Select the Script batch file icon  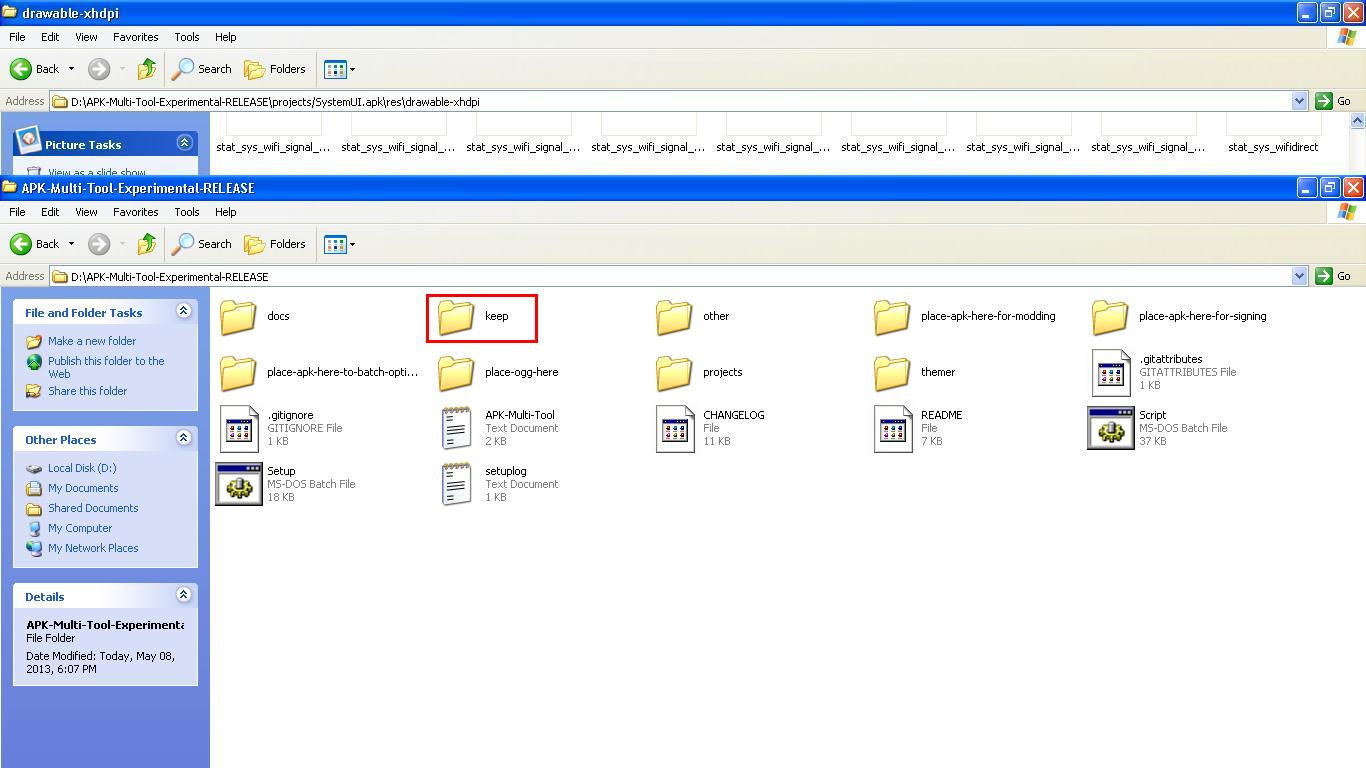[1111, 429]
